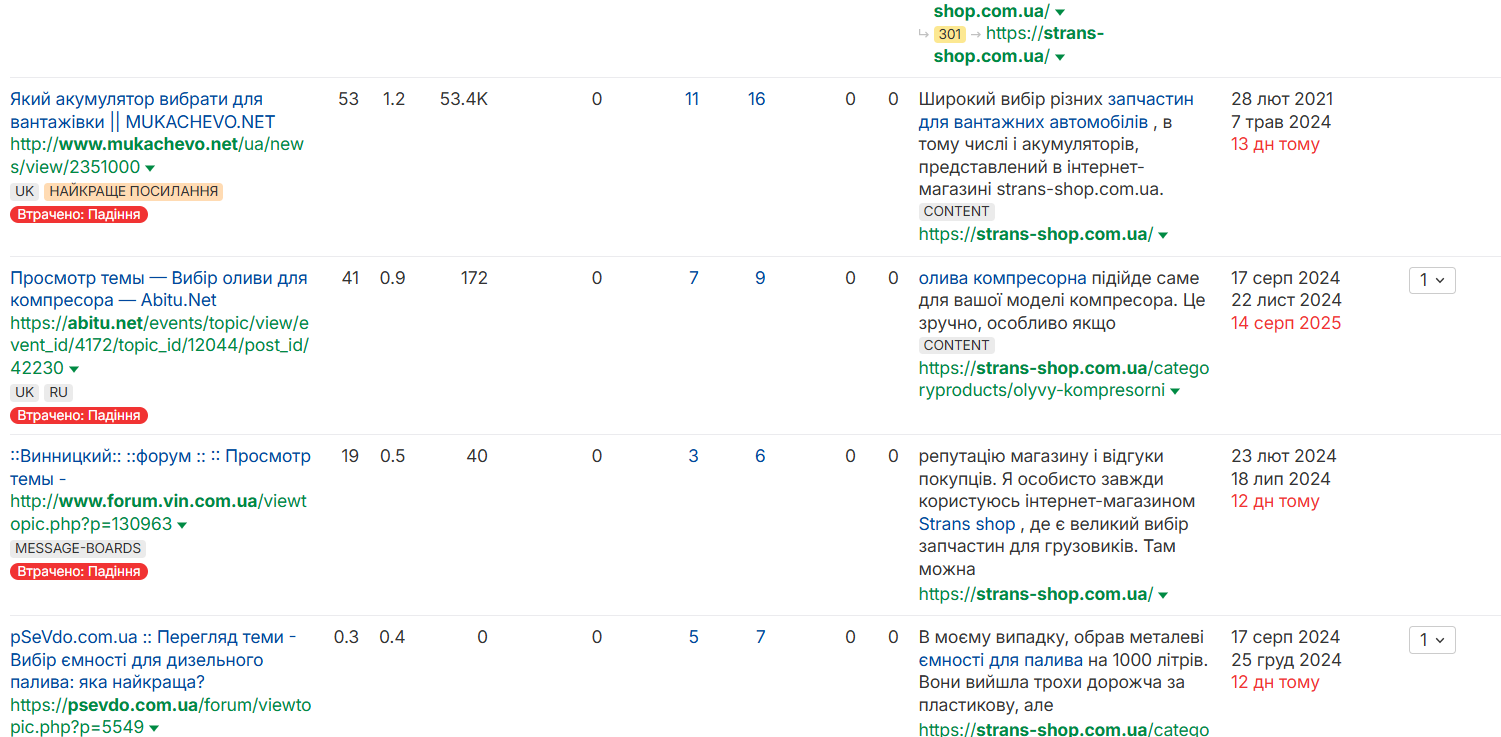Select first seen date '28 лют 2021'
This screenshot has width=1501, height=737.
pos(1282,99)
